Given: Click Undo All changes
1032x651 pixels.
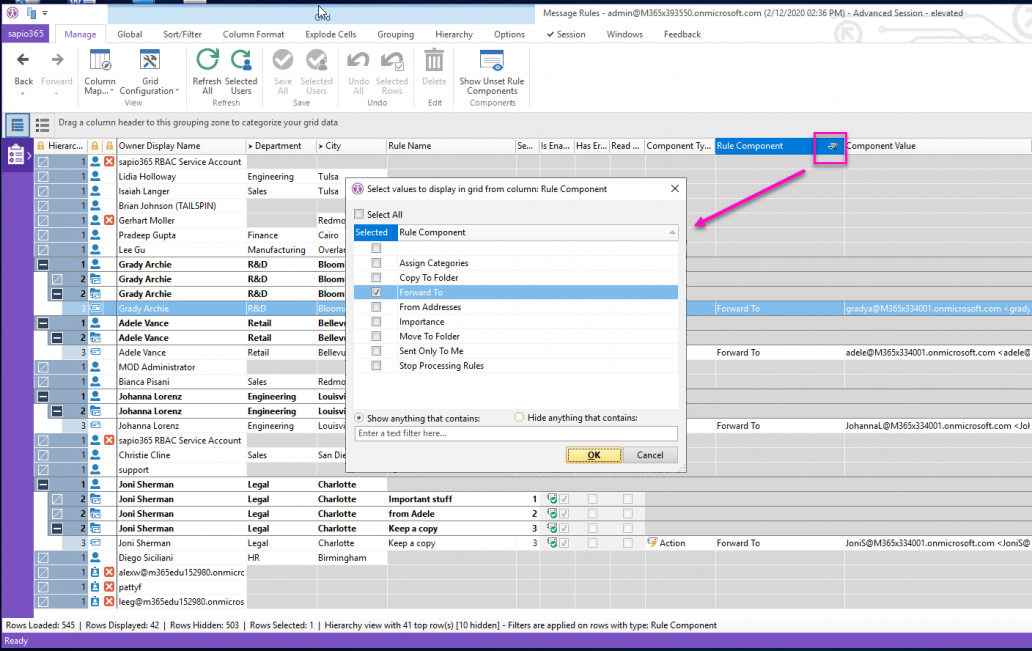Looking at the screenshot, I should click(x=358, y=61).
